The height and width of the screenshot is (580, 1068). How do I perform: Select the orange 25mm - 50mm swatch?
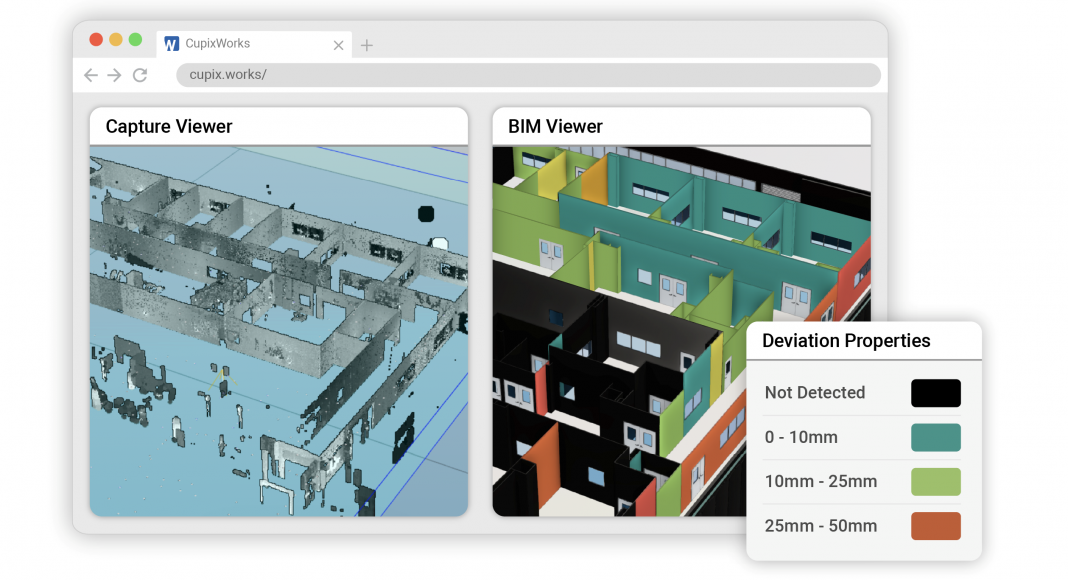pos(935,526)
